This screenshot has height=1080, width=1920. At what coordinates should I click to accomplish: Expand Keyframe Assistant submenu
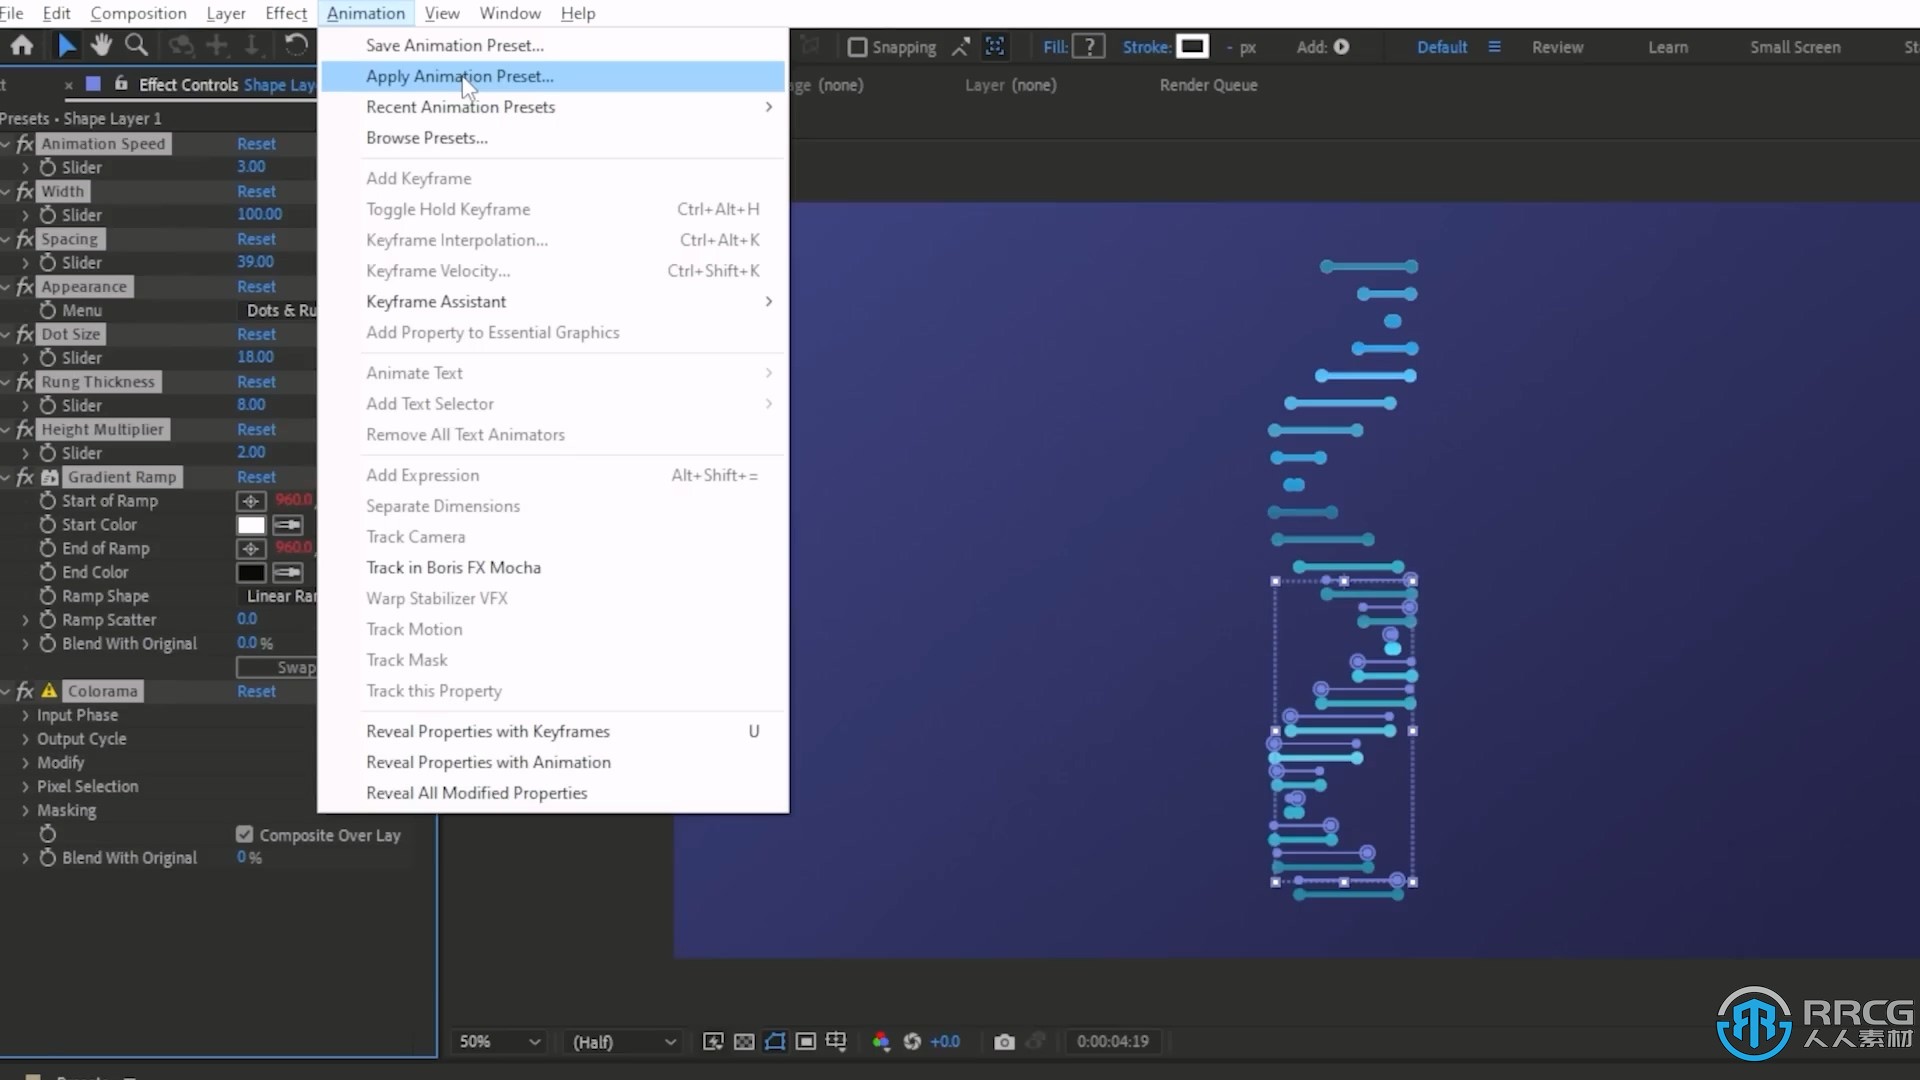click(435, 301)
